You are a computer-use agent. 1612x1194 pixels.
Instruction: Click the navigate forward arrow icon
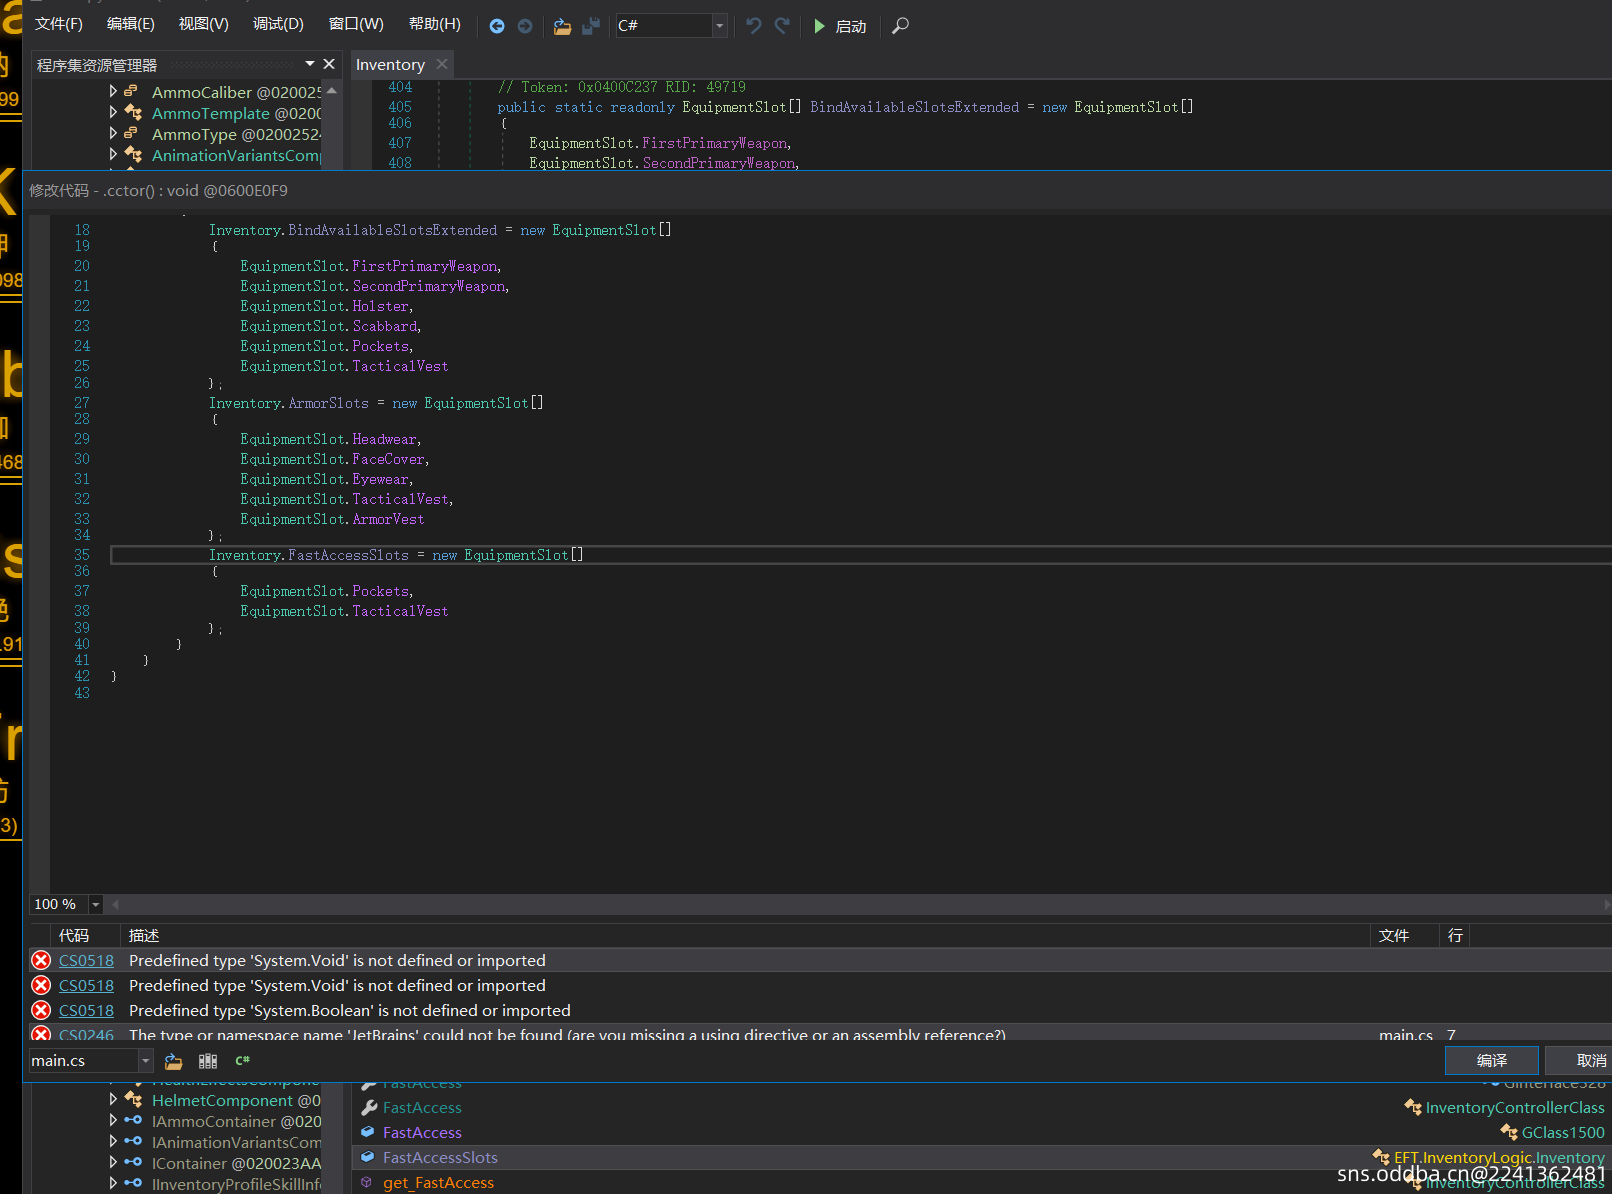point(525,26)
